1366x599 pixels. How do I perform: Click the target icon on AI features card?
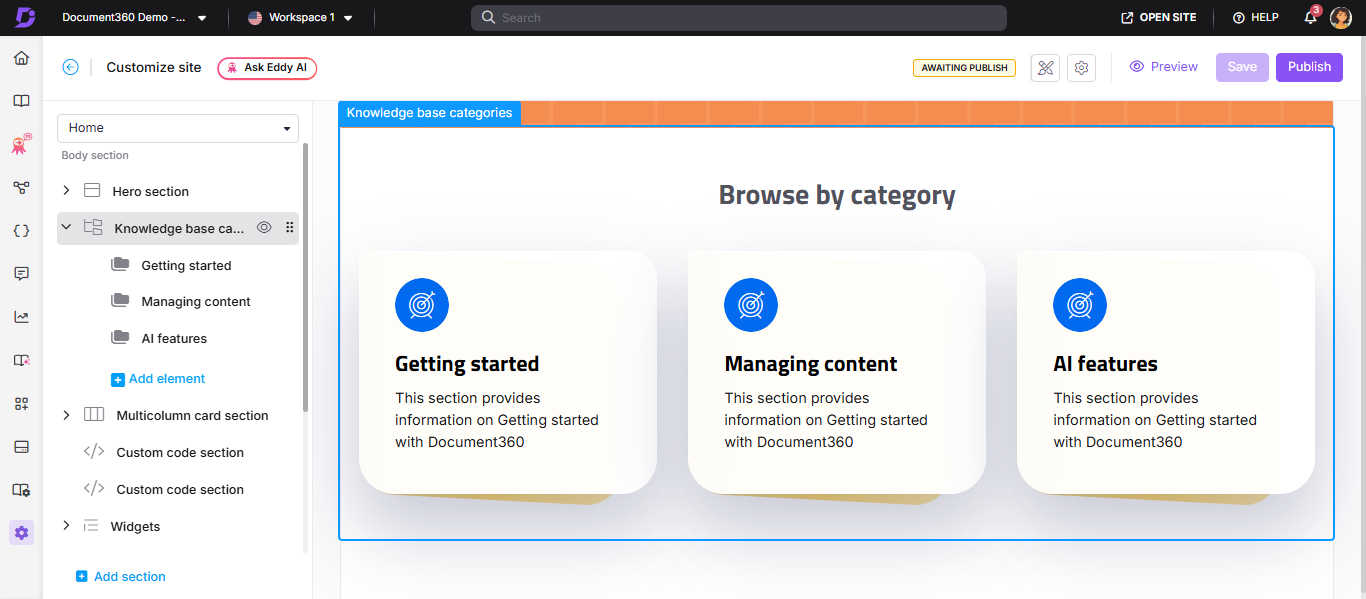pos(1080,305)
